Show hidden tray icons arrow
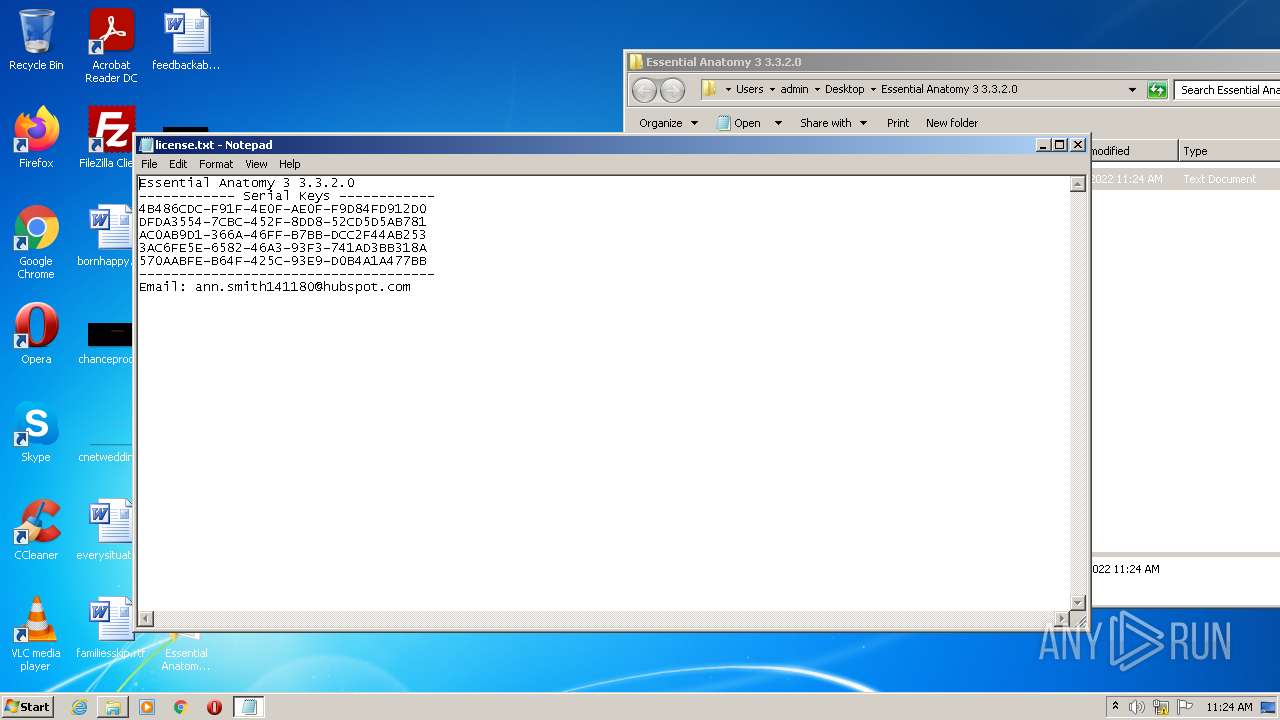 pyautogui.click(x=1115, y=707)
